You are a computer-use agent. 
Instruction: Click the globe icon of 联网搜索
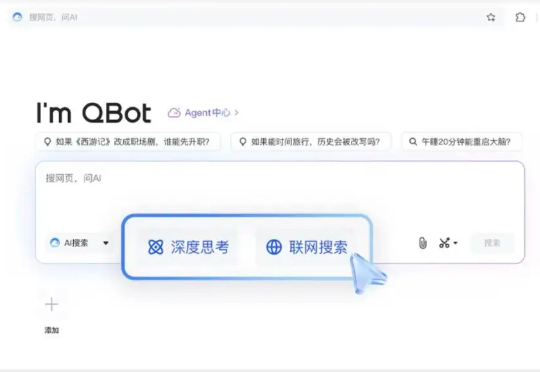[x=274, y=247]
